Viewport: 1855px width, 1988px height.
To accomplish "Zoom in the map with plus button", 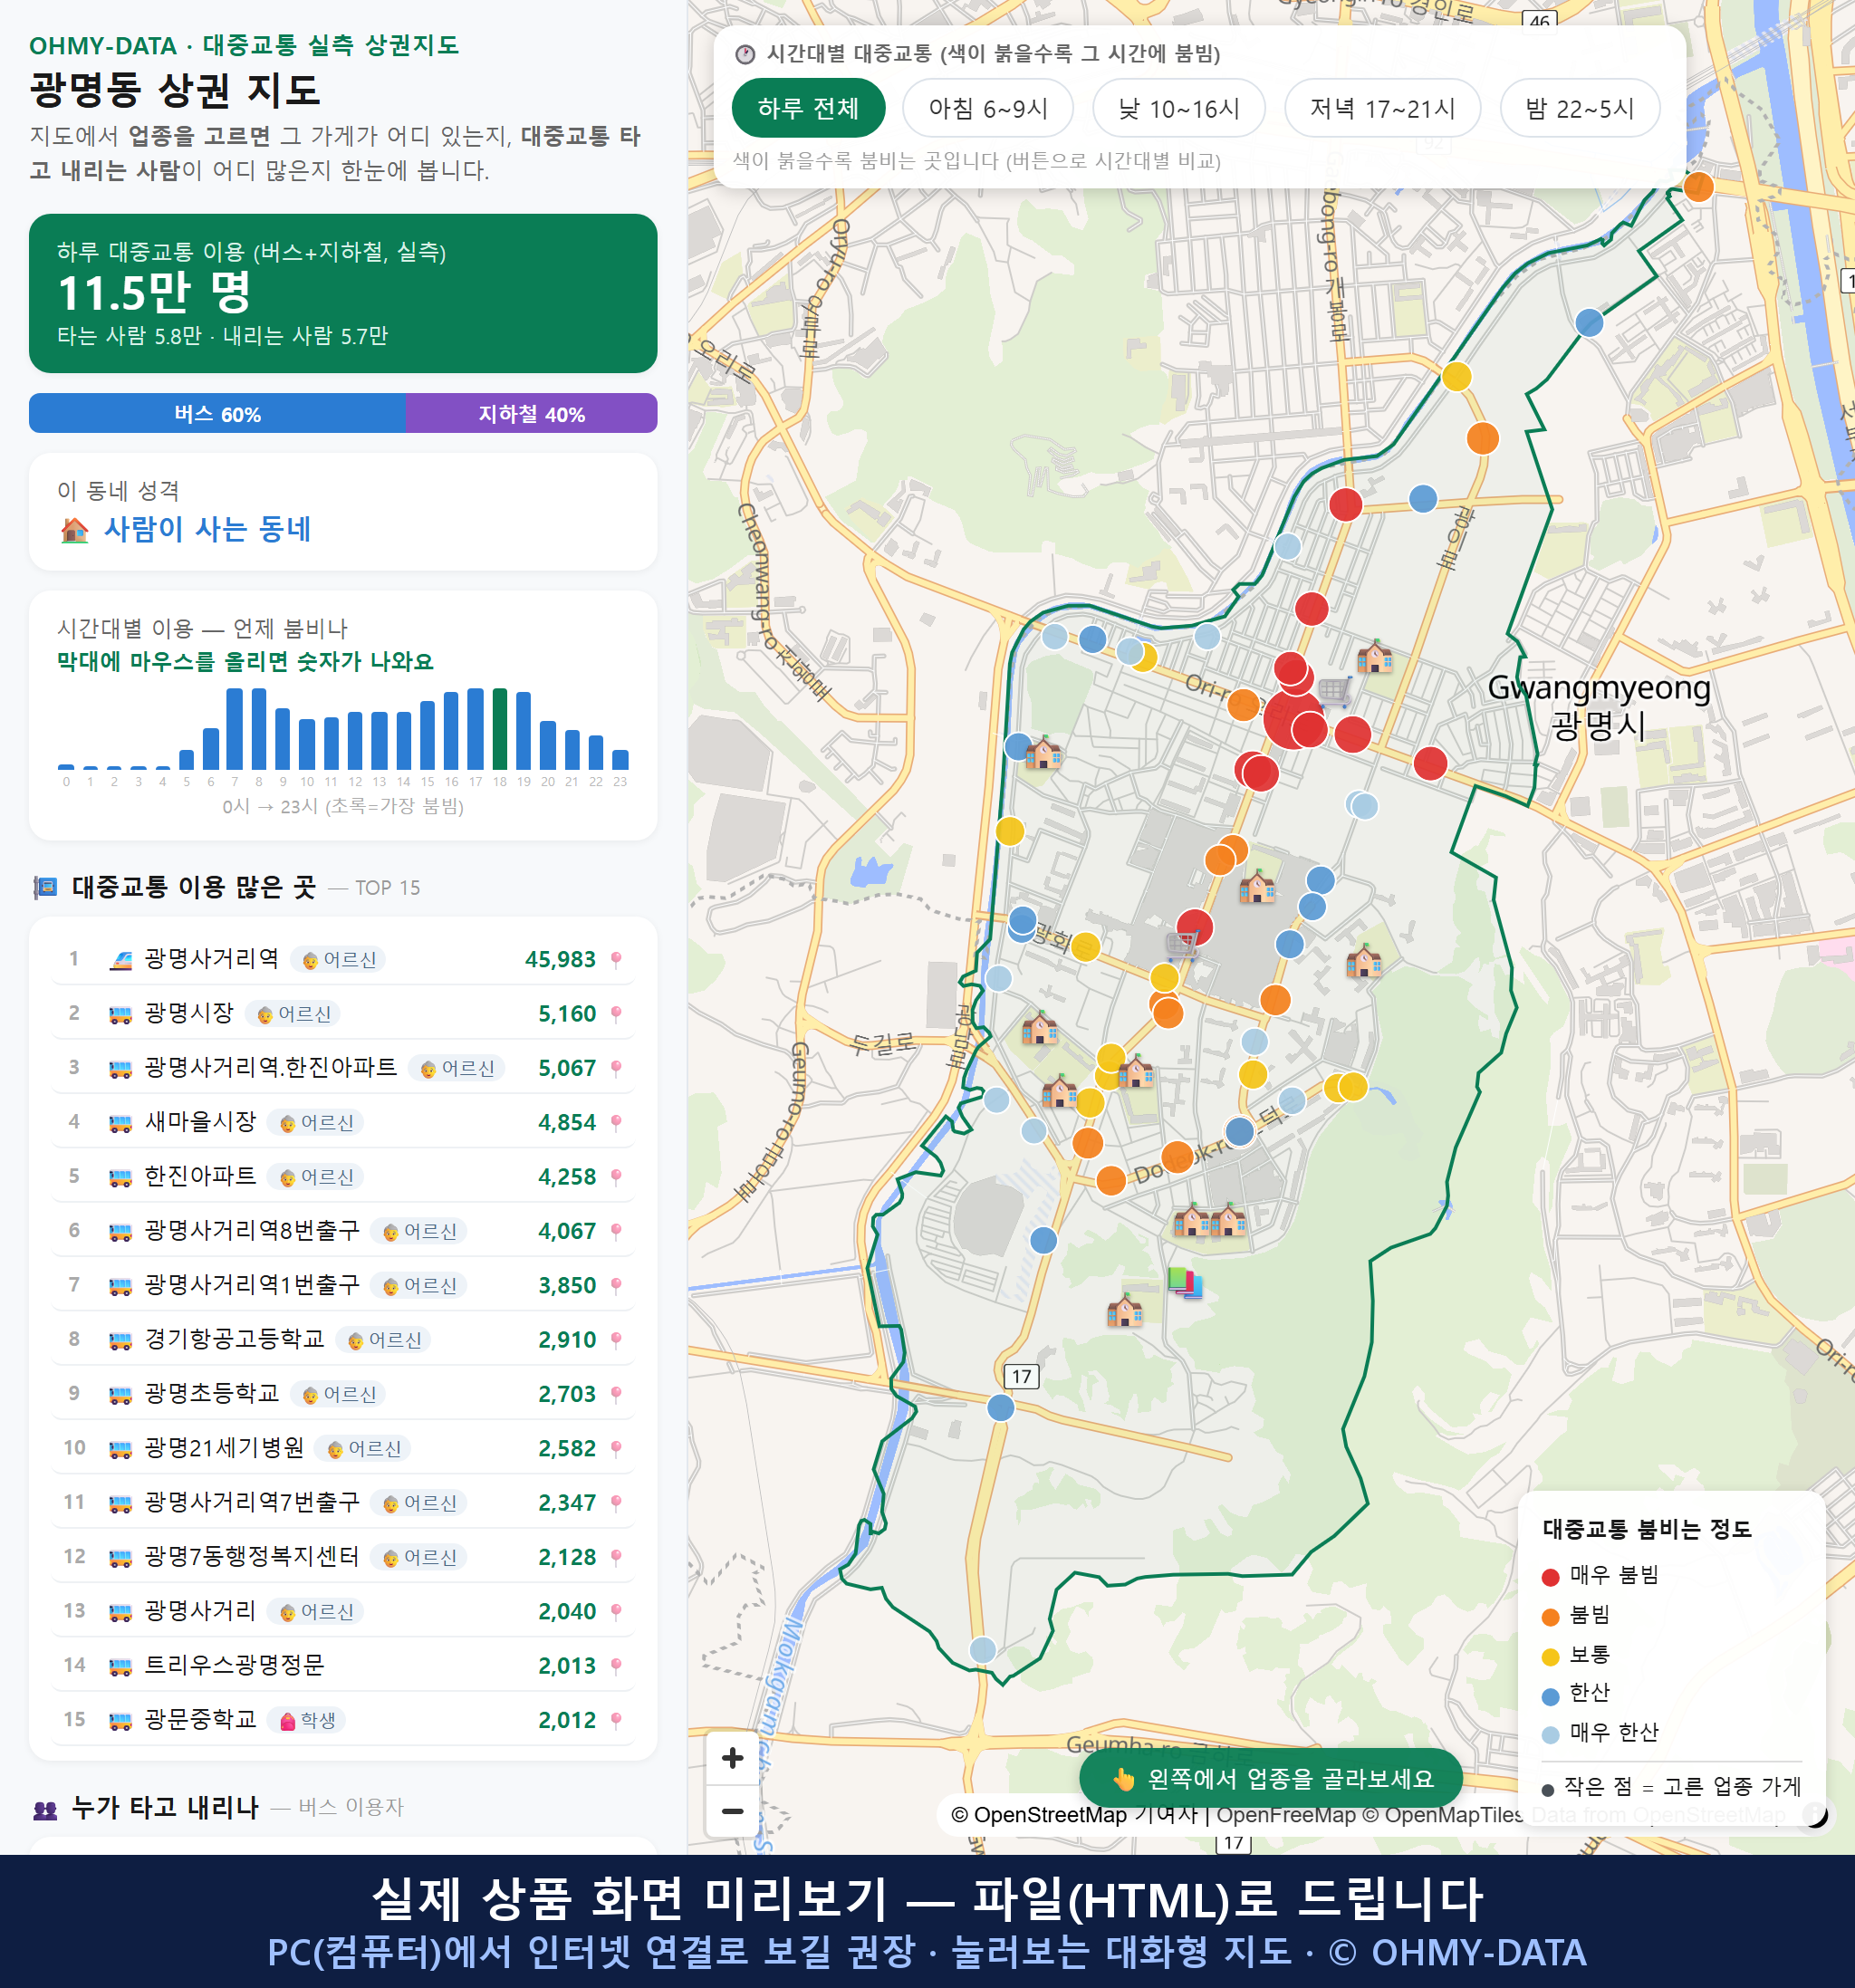I will click(x=732, y=1757).
